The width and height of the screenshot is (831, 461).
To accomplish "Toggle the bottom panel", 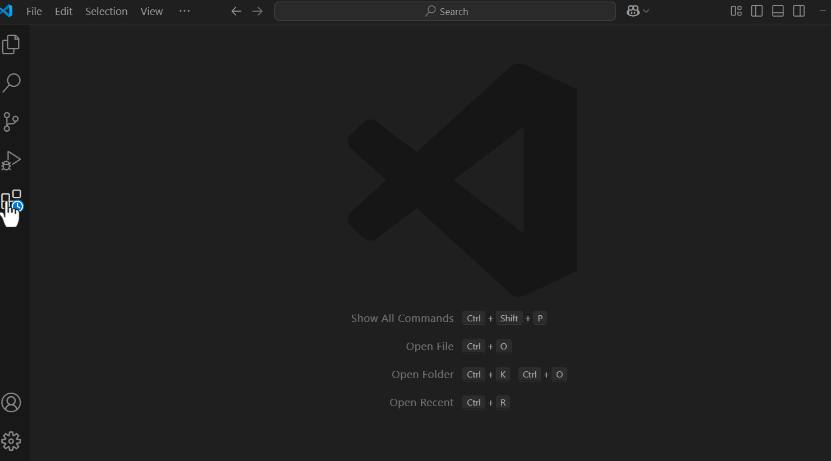I will pos(778,11).
